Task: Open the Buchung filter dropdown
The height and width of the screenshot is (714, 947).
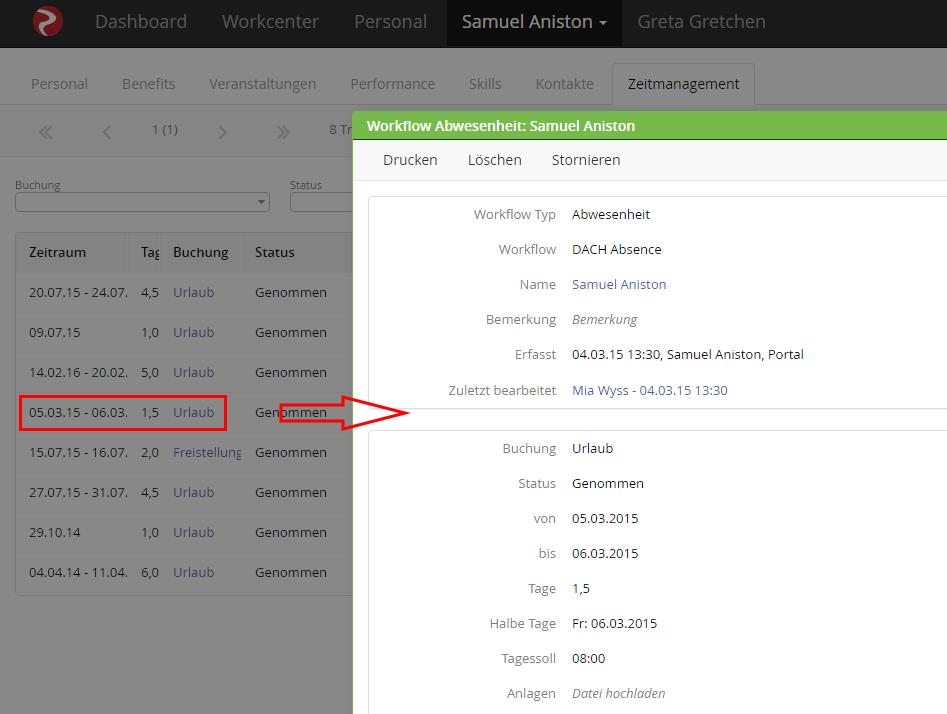Action: click(143, 202)
